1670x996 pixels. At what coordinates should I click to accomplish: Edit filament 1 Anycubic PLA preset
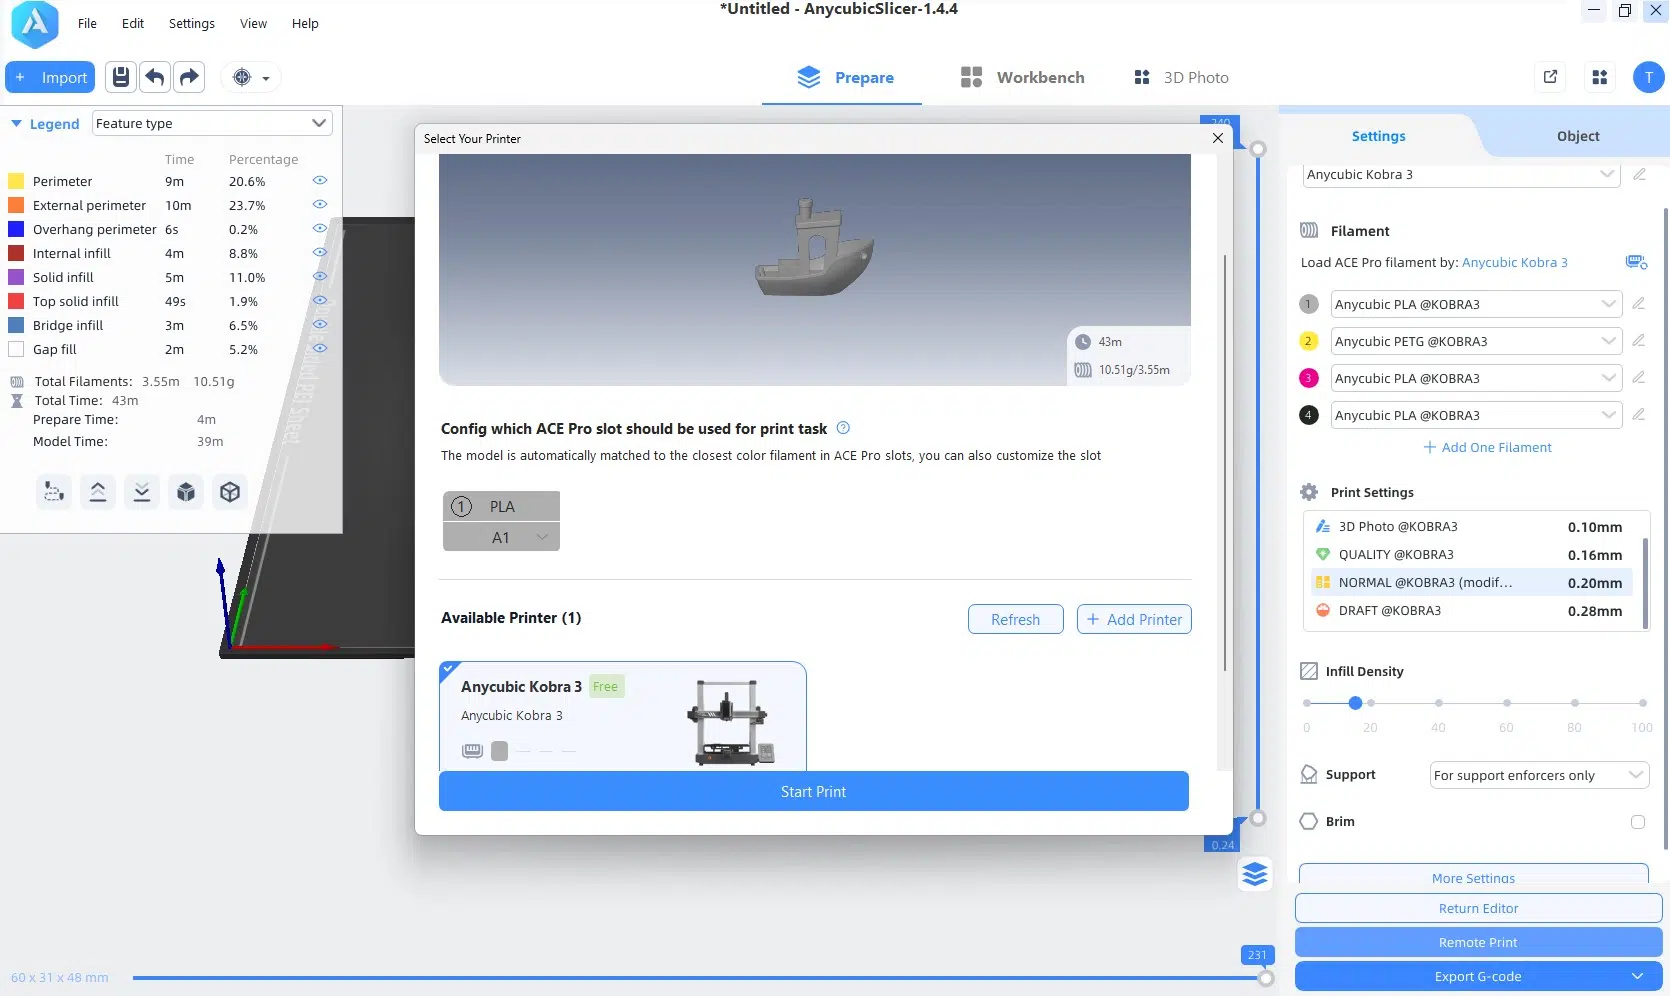click(1638, 303)
